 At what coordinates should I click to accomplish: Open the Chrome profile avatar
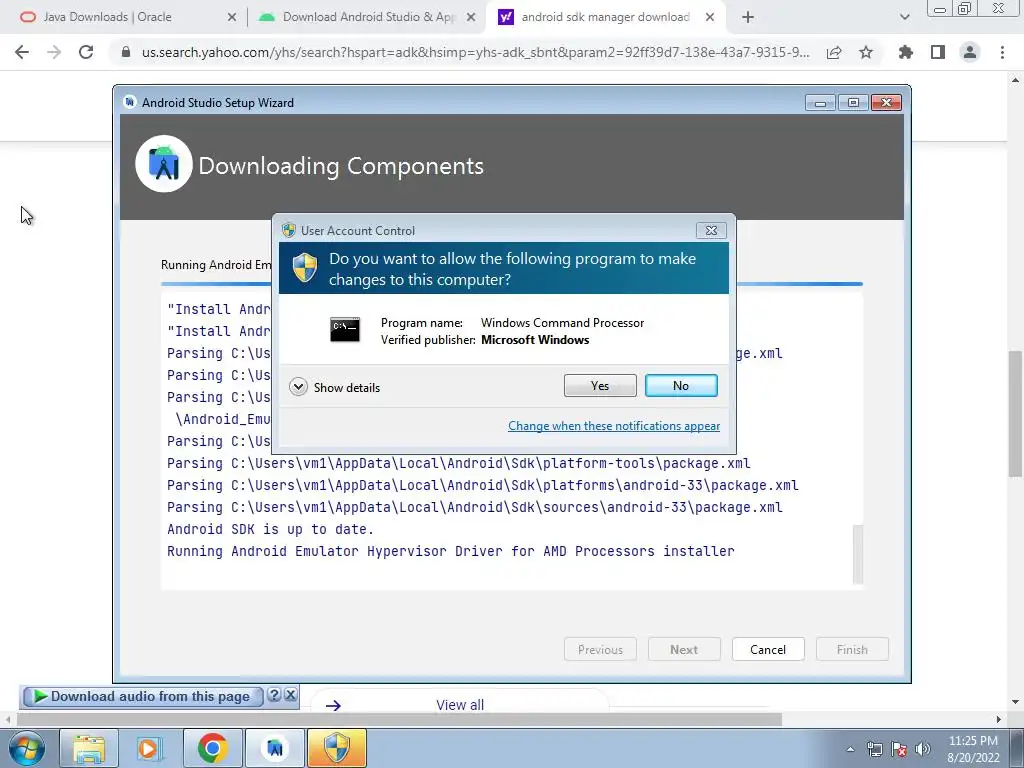pos(970,52)
